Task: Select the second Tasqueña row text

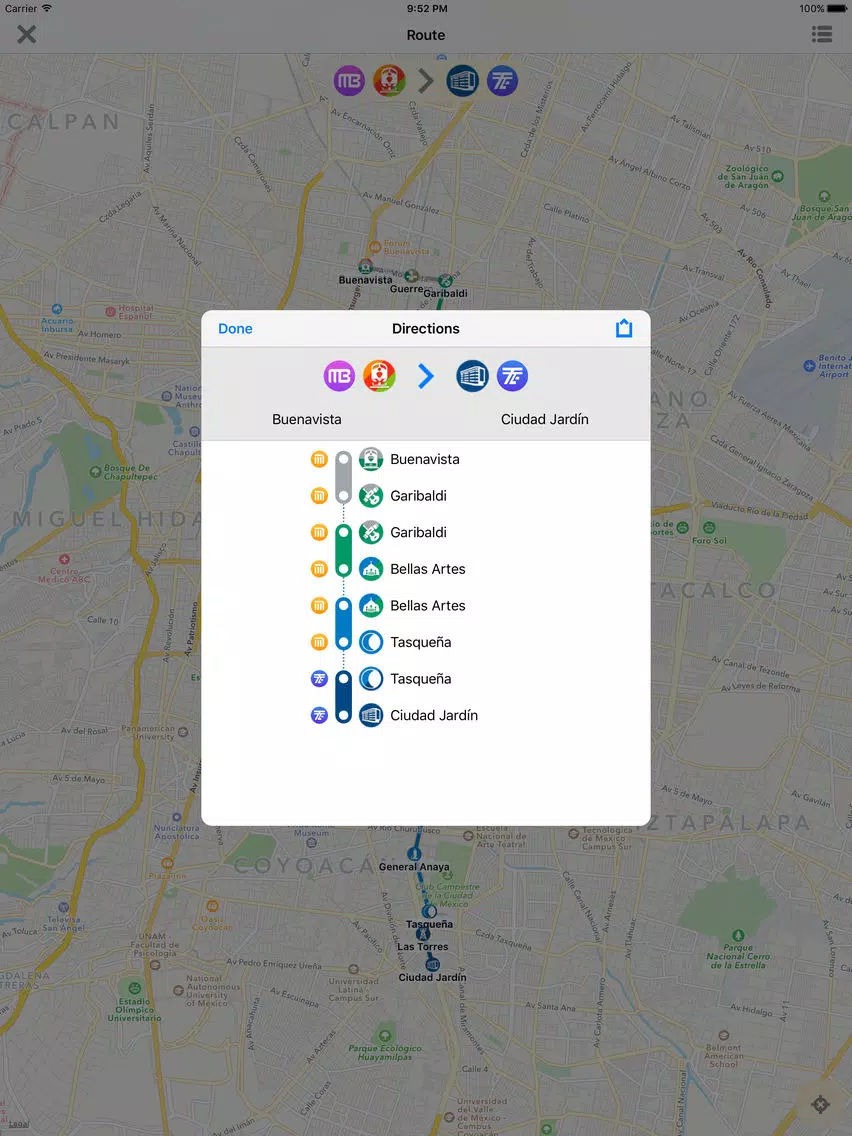Action: 420,679
